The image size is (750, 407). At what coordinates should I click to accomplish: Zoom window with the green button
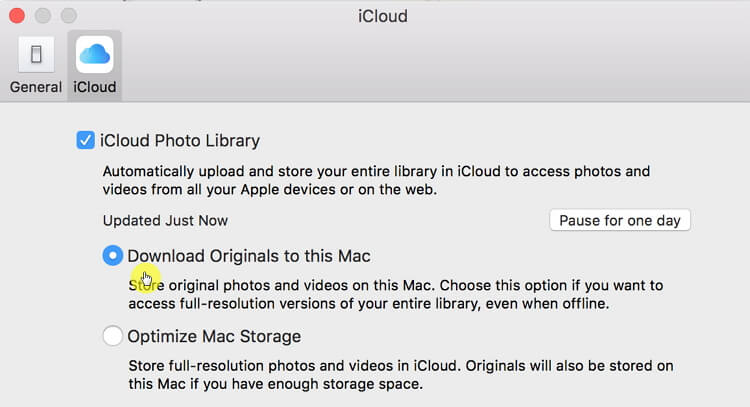click(69, 17)
